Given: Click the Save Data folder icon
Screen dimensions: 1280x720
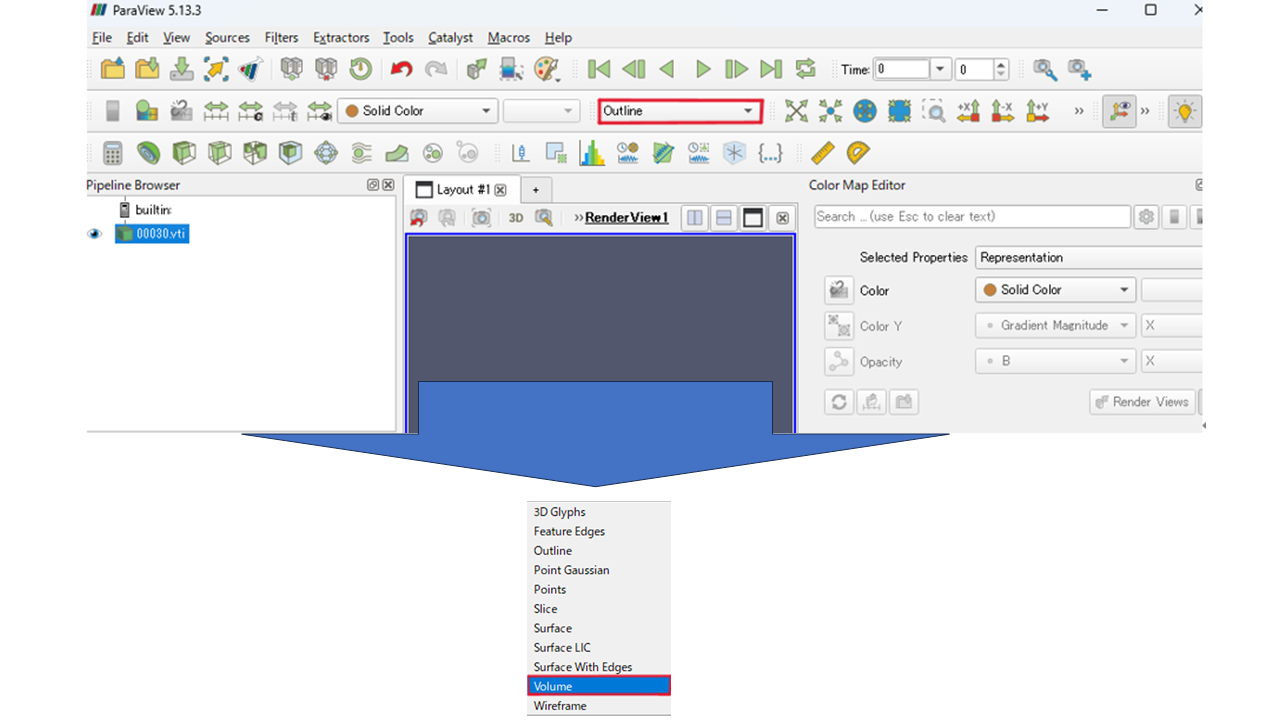Looking at the screenshot, I should point(147,68).
